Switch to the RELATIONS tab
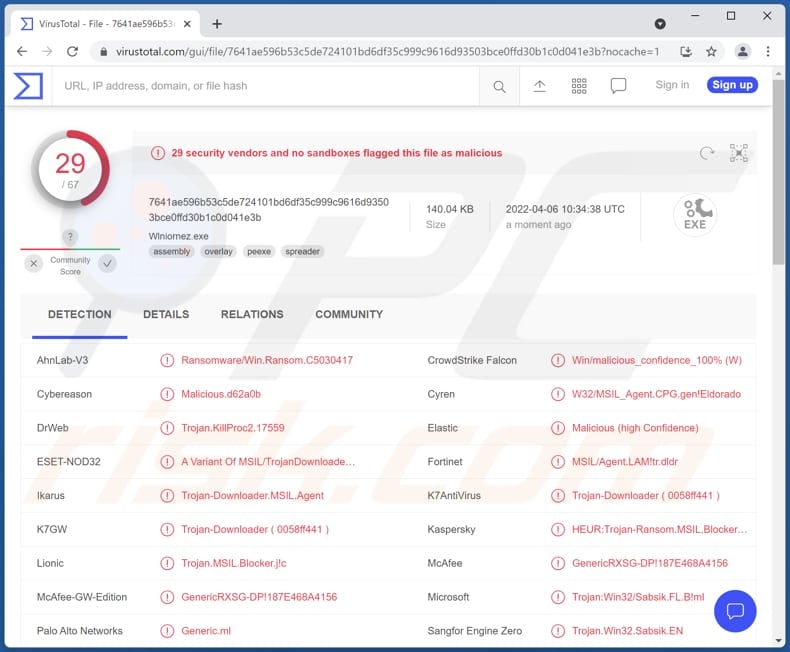The image size is (790, 652). coord(252,314)
